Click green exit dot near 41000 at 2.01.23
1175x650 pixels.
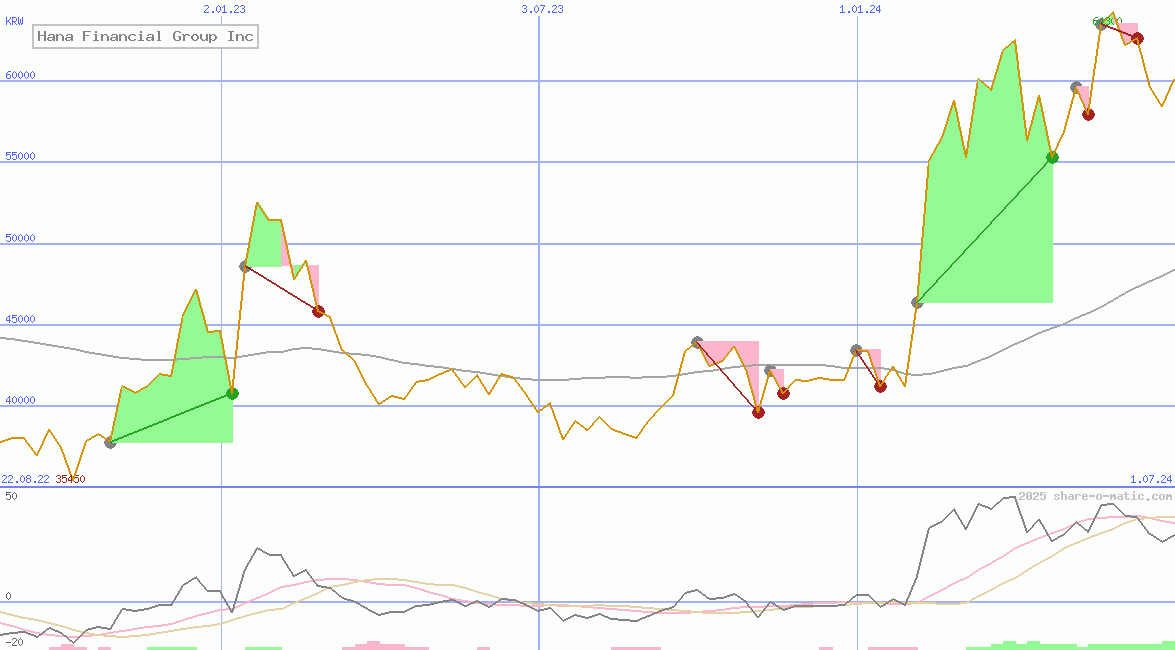232,394
